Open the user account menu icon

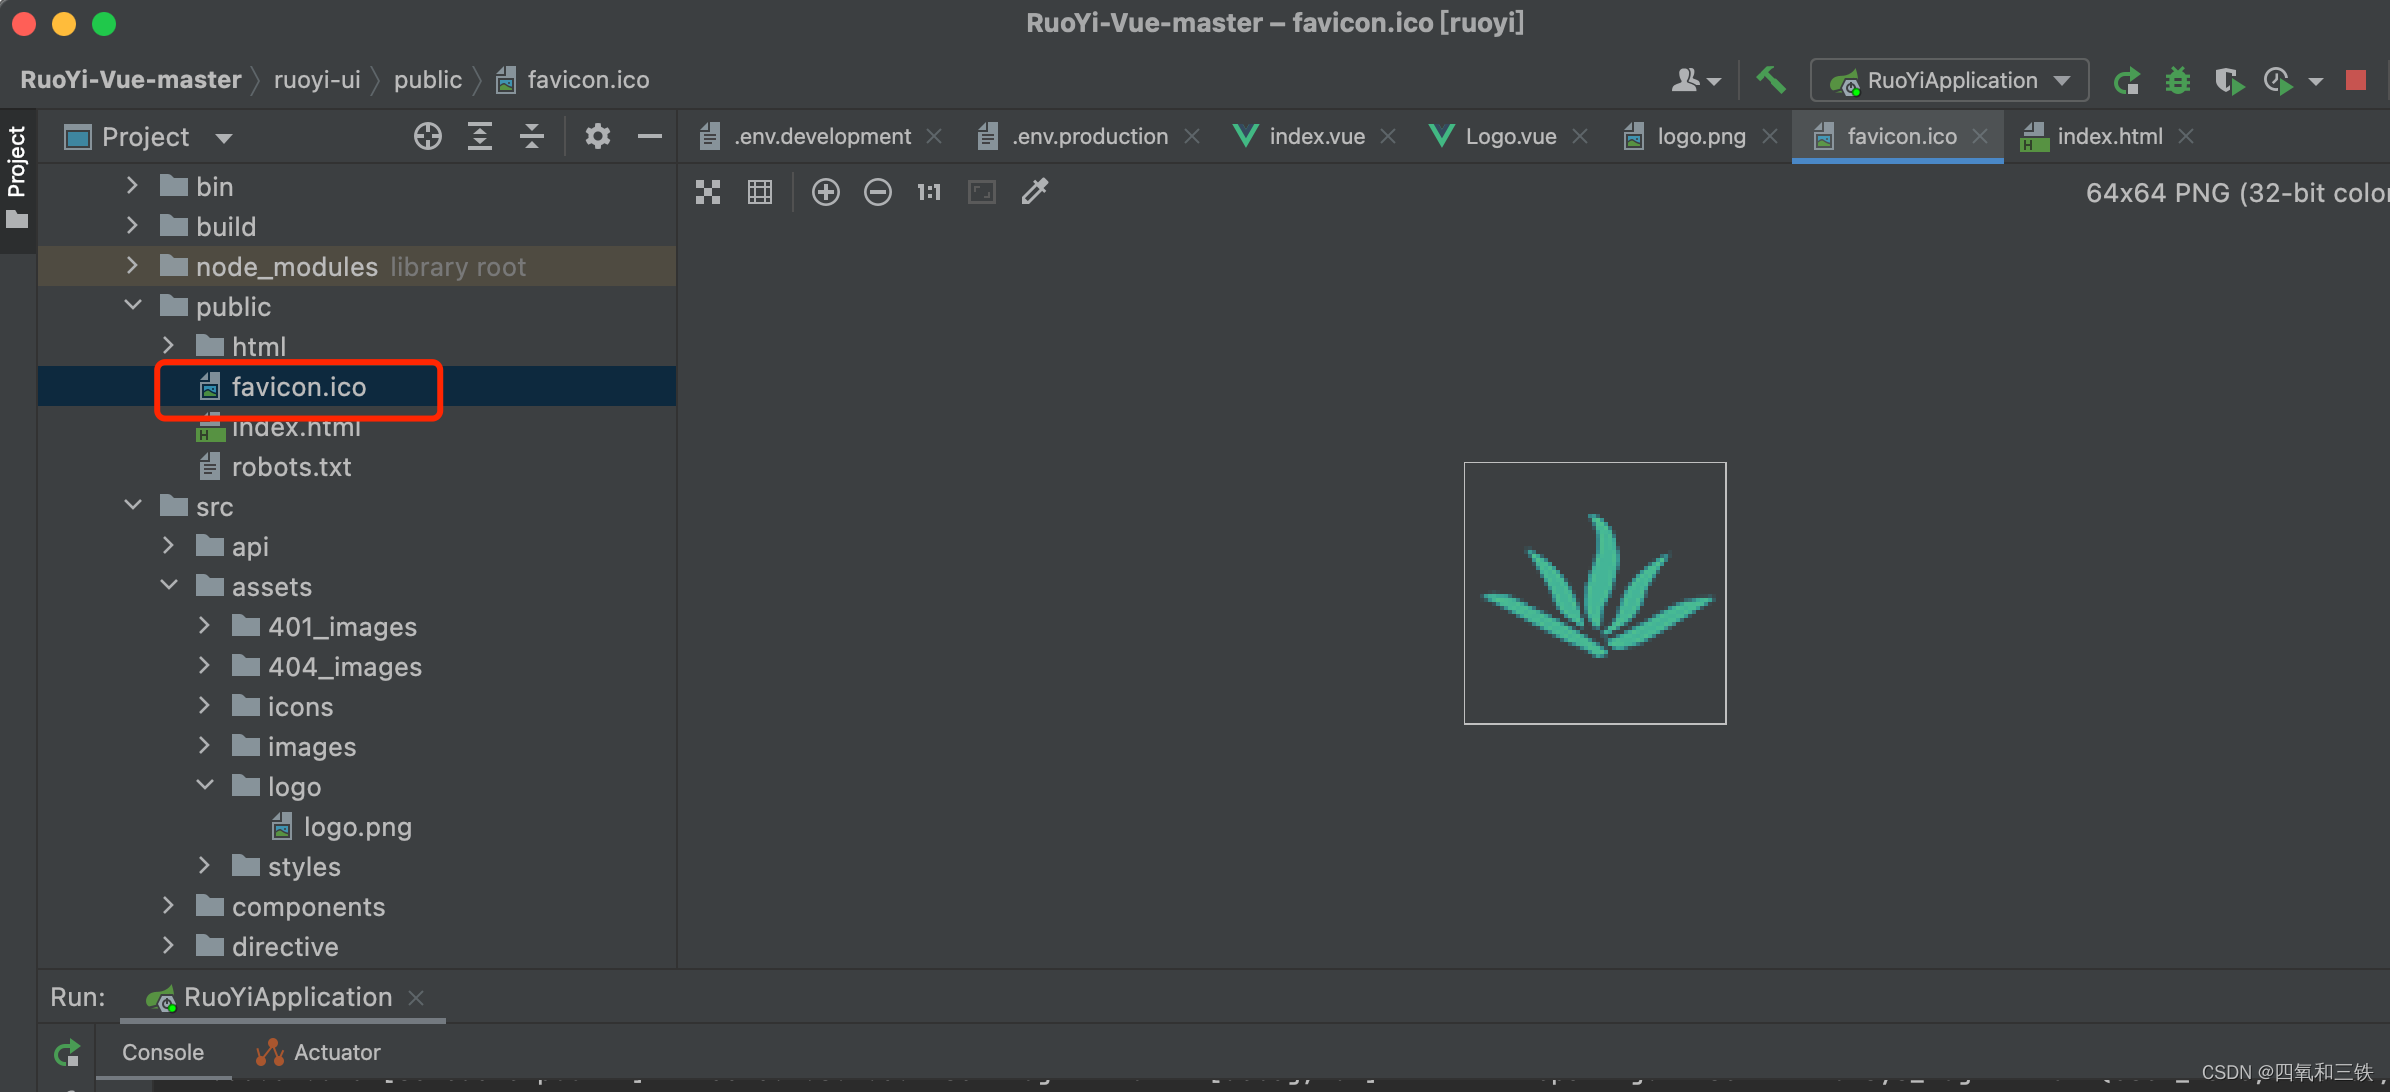pyautogui.click(x=1695, y=80)
